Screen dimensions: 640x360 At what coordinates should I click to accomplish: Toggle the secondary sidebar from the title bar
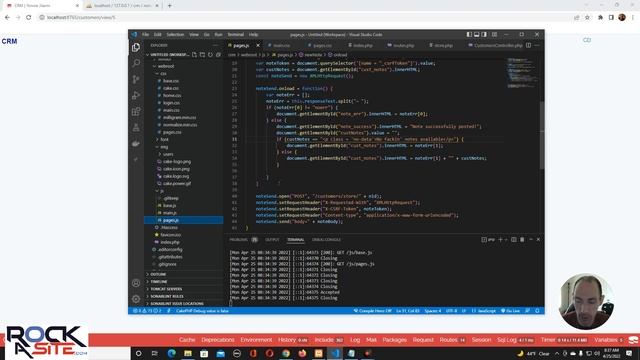[x=484, y=35]
